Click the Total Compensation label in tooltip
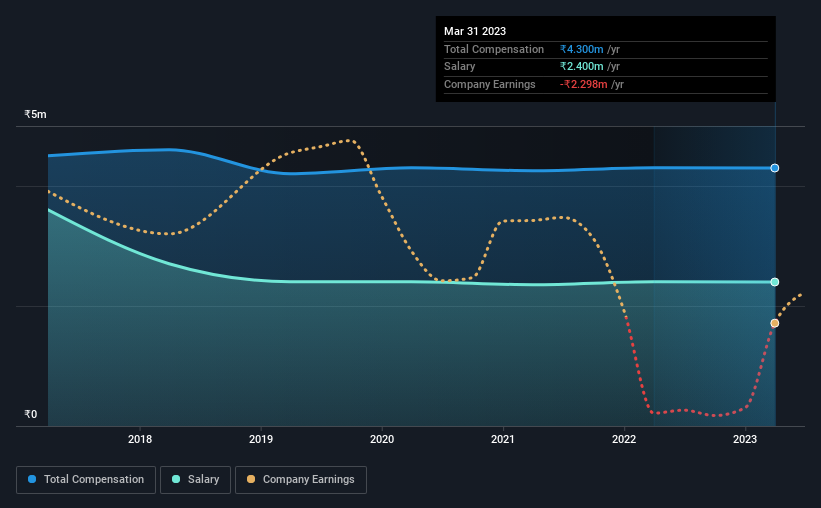The image size is (821, 508). [494, 49]
